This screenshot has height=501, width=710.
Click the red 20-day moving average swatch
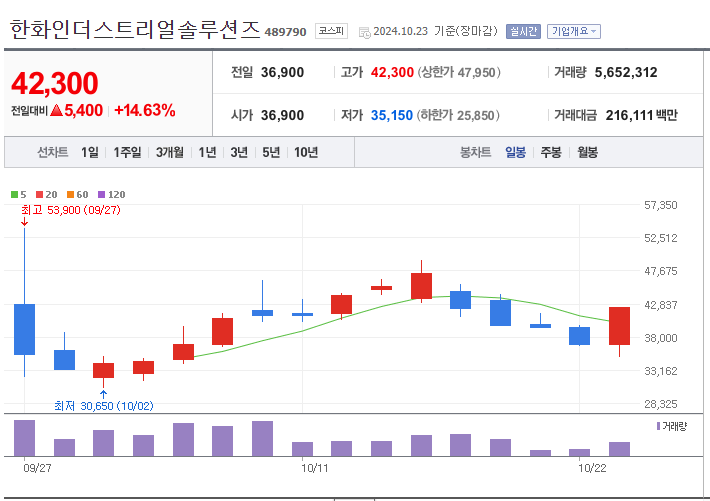click(x=39, y=195)
